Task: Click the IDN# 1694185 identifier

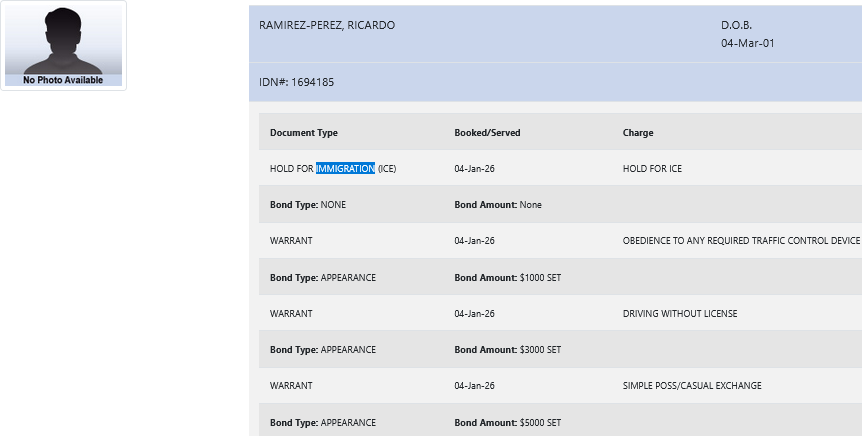Action: [296, 82]
